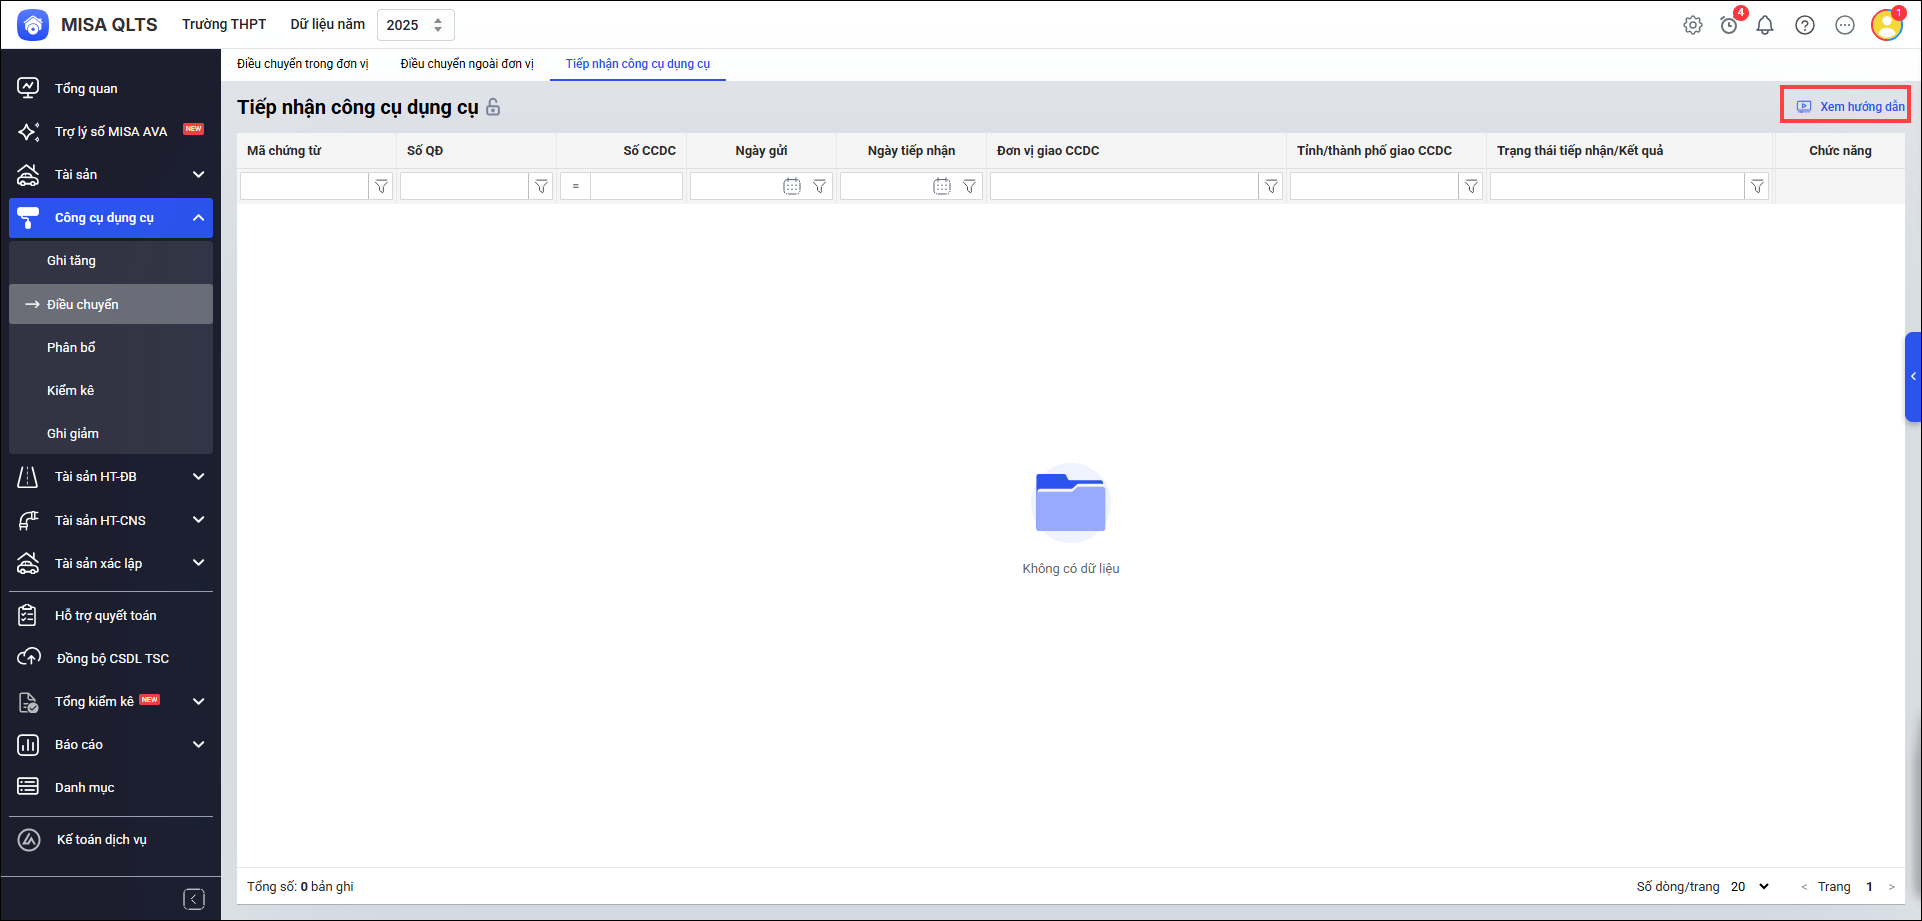Open the Ngày gửi calendar picker

click(792, 186)
